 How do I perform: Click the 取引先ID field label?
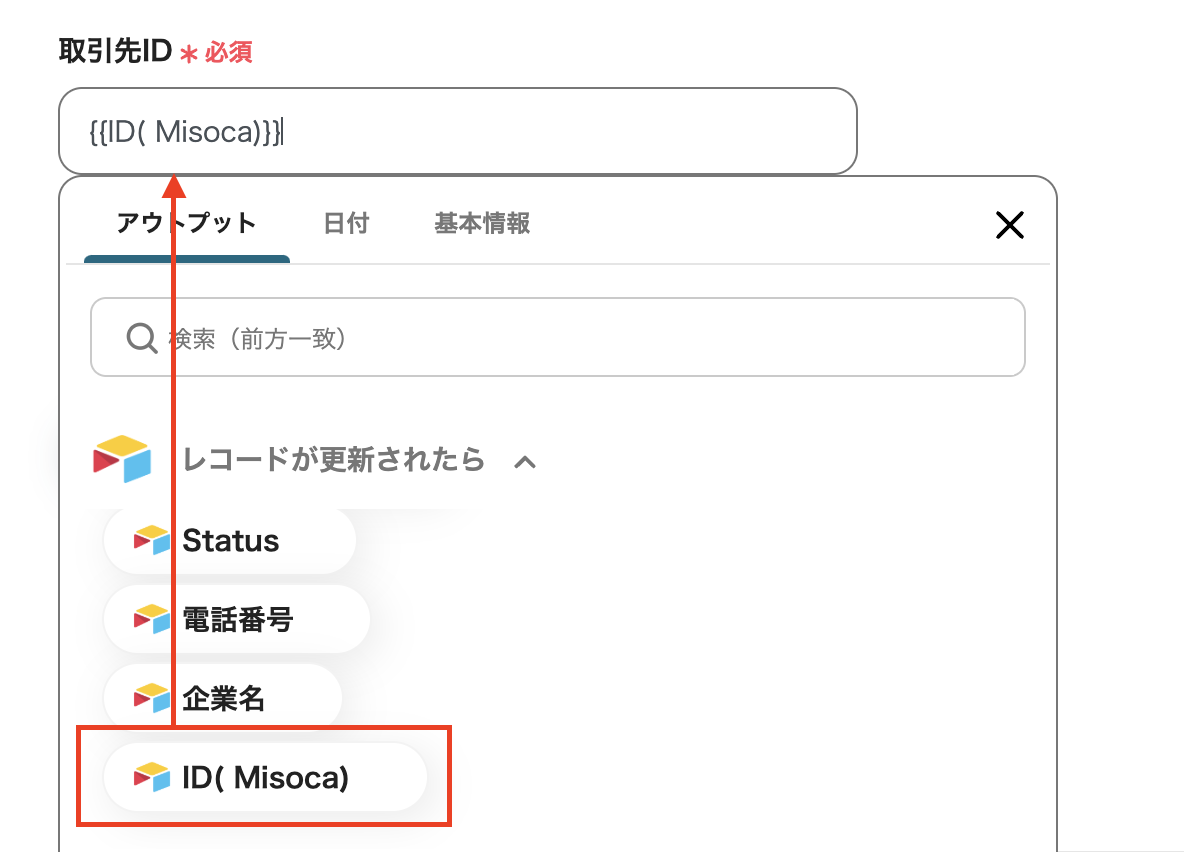[116, 51]
